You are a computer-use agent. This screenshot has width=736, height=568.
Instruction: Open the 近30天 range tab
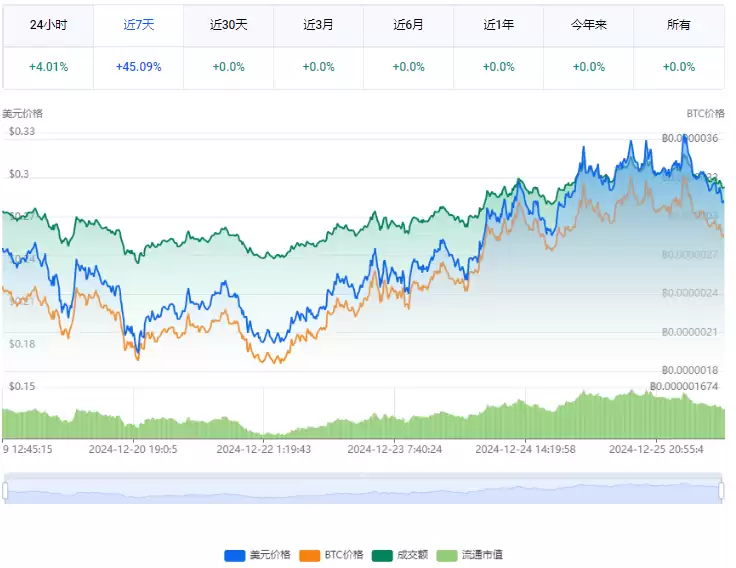(228, 25)
